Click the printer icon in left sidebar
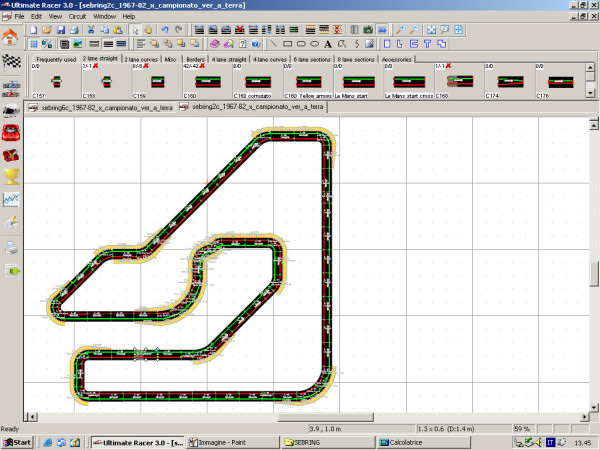Image resolution: width=600 pixels, height=450 pixels. pyautogui.click(x=13, y=247)
